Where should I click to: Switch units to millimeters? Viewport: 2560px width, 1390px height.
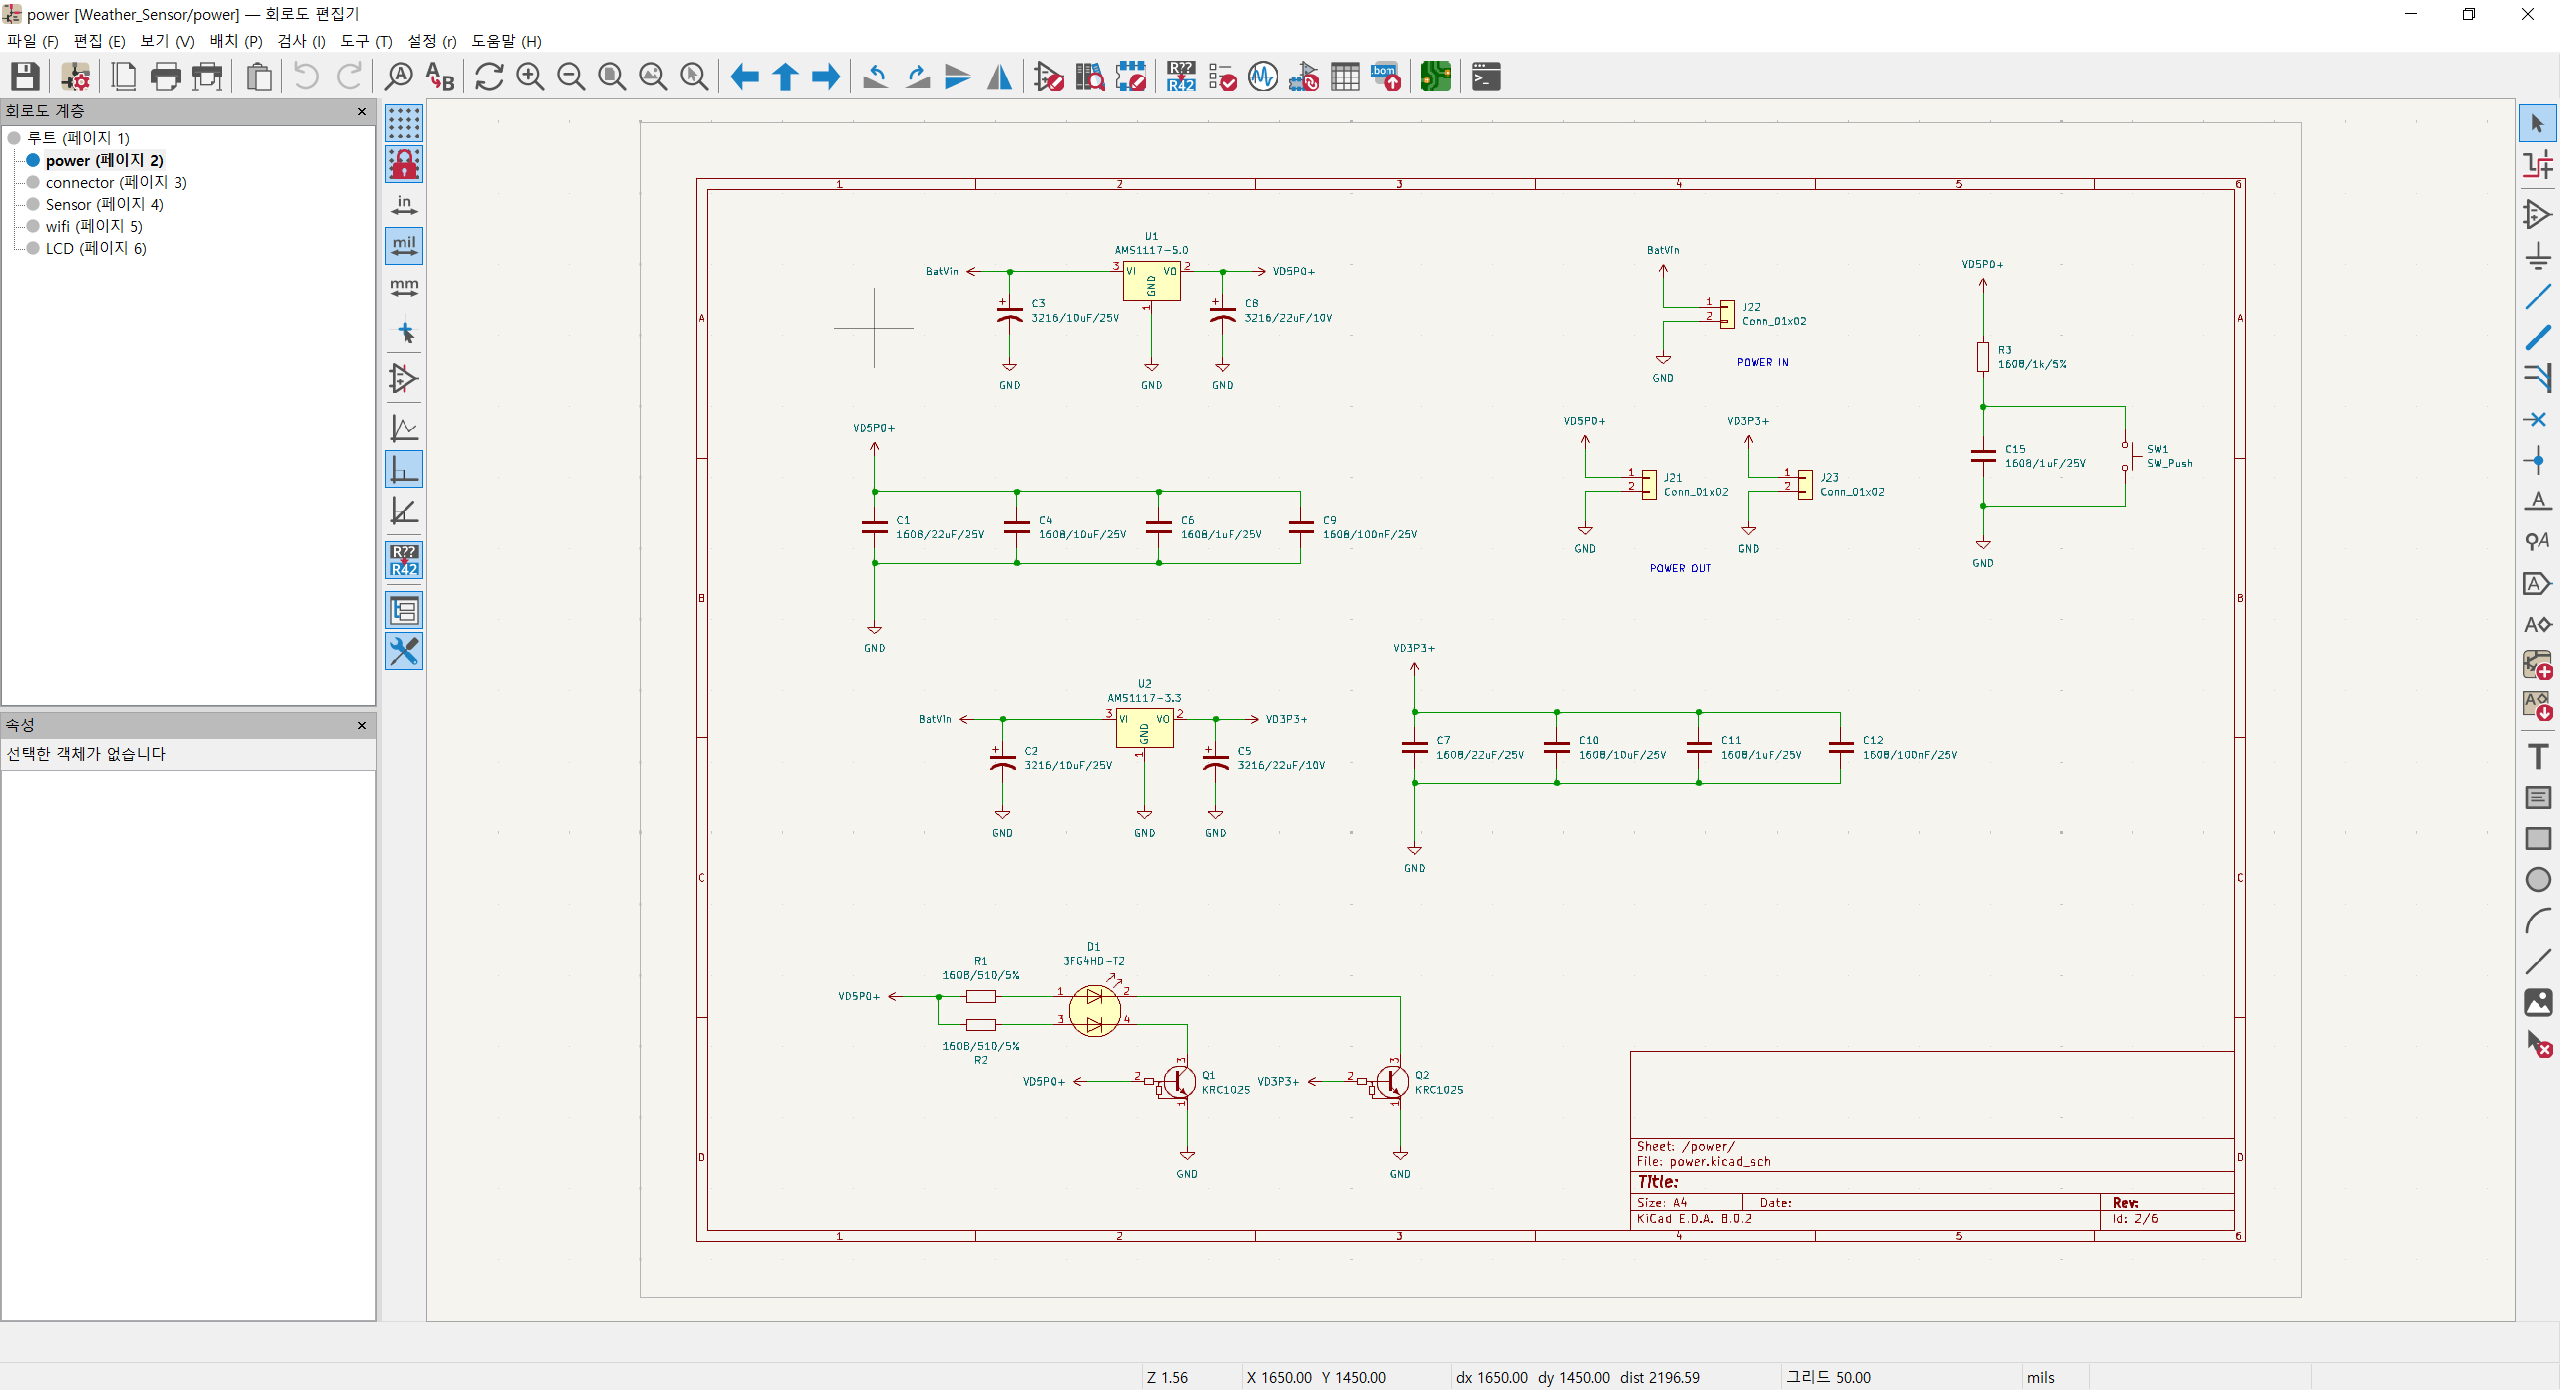(404, 289)
